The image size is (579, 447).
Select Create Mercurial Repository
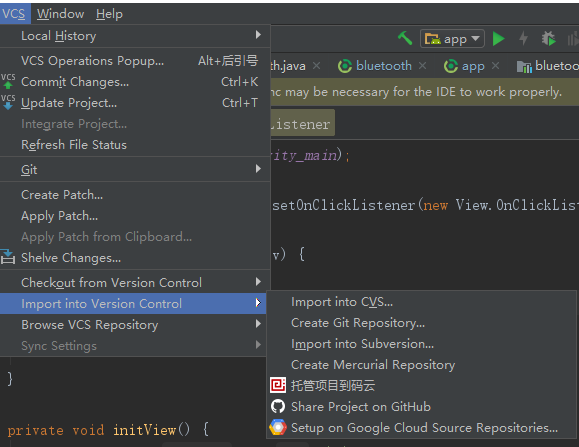pyautogui.click(x=421, y=365)
